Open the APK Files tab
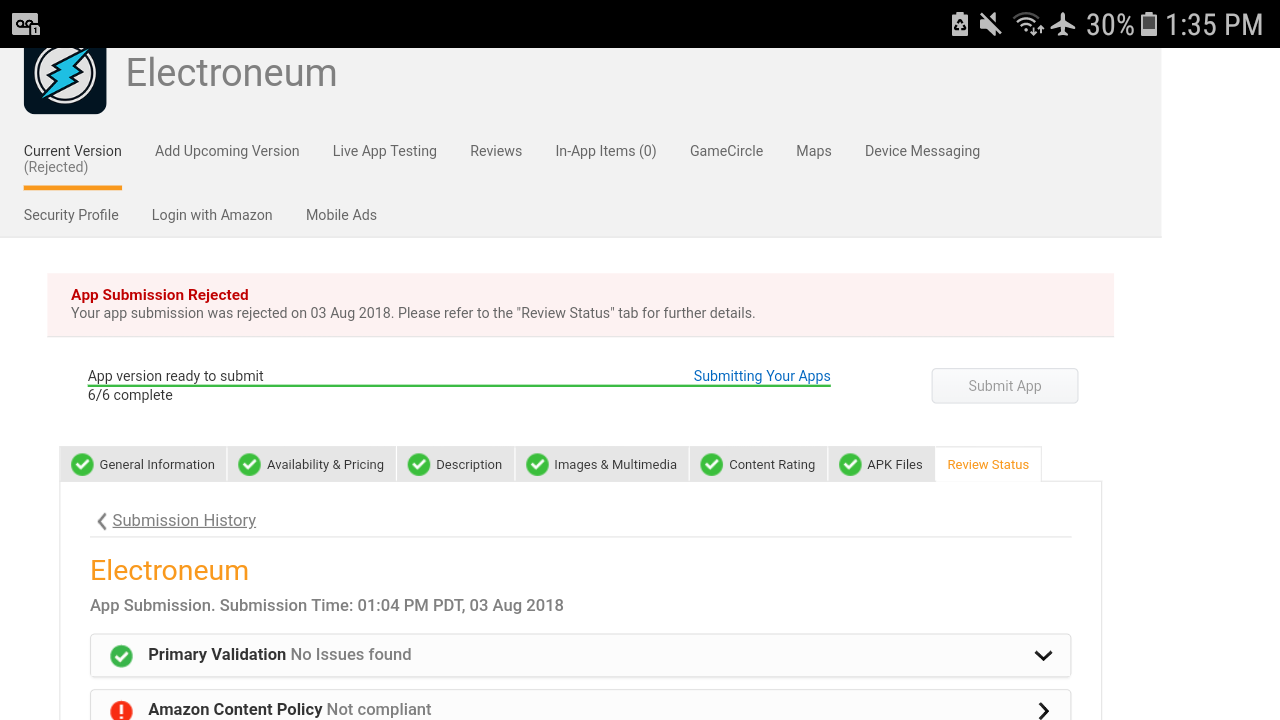 [x=882, y=464]
